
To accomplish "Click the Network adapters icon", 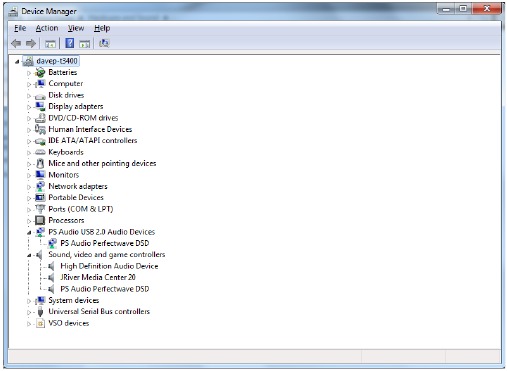I will (x=40, y=186).
